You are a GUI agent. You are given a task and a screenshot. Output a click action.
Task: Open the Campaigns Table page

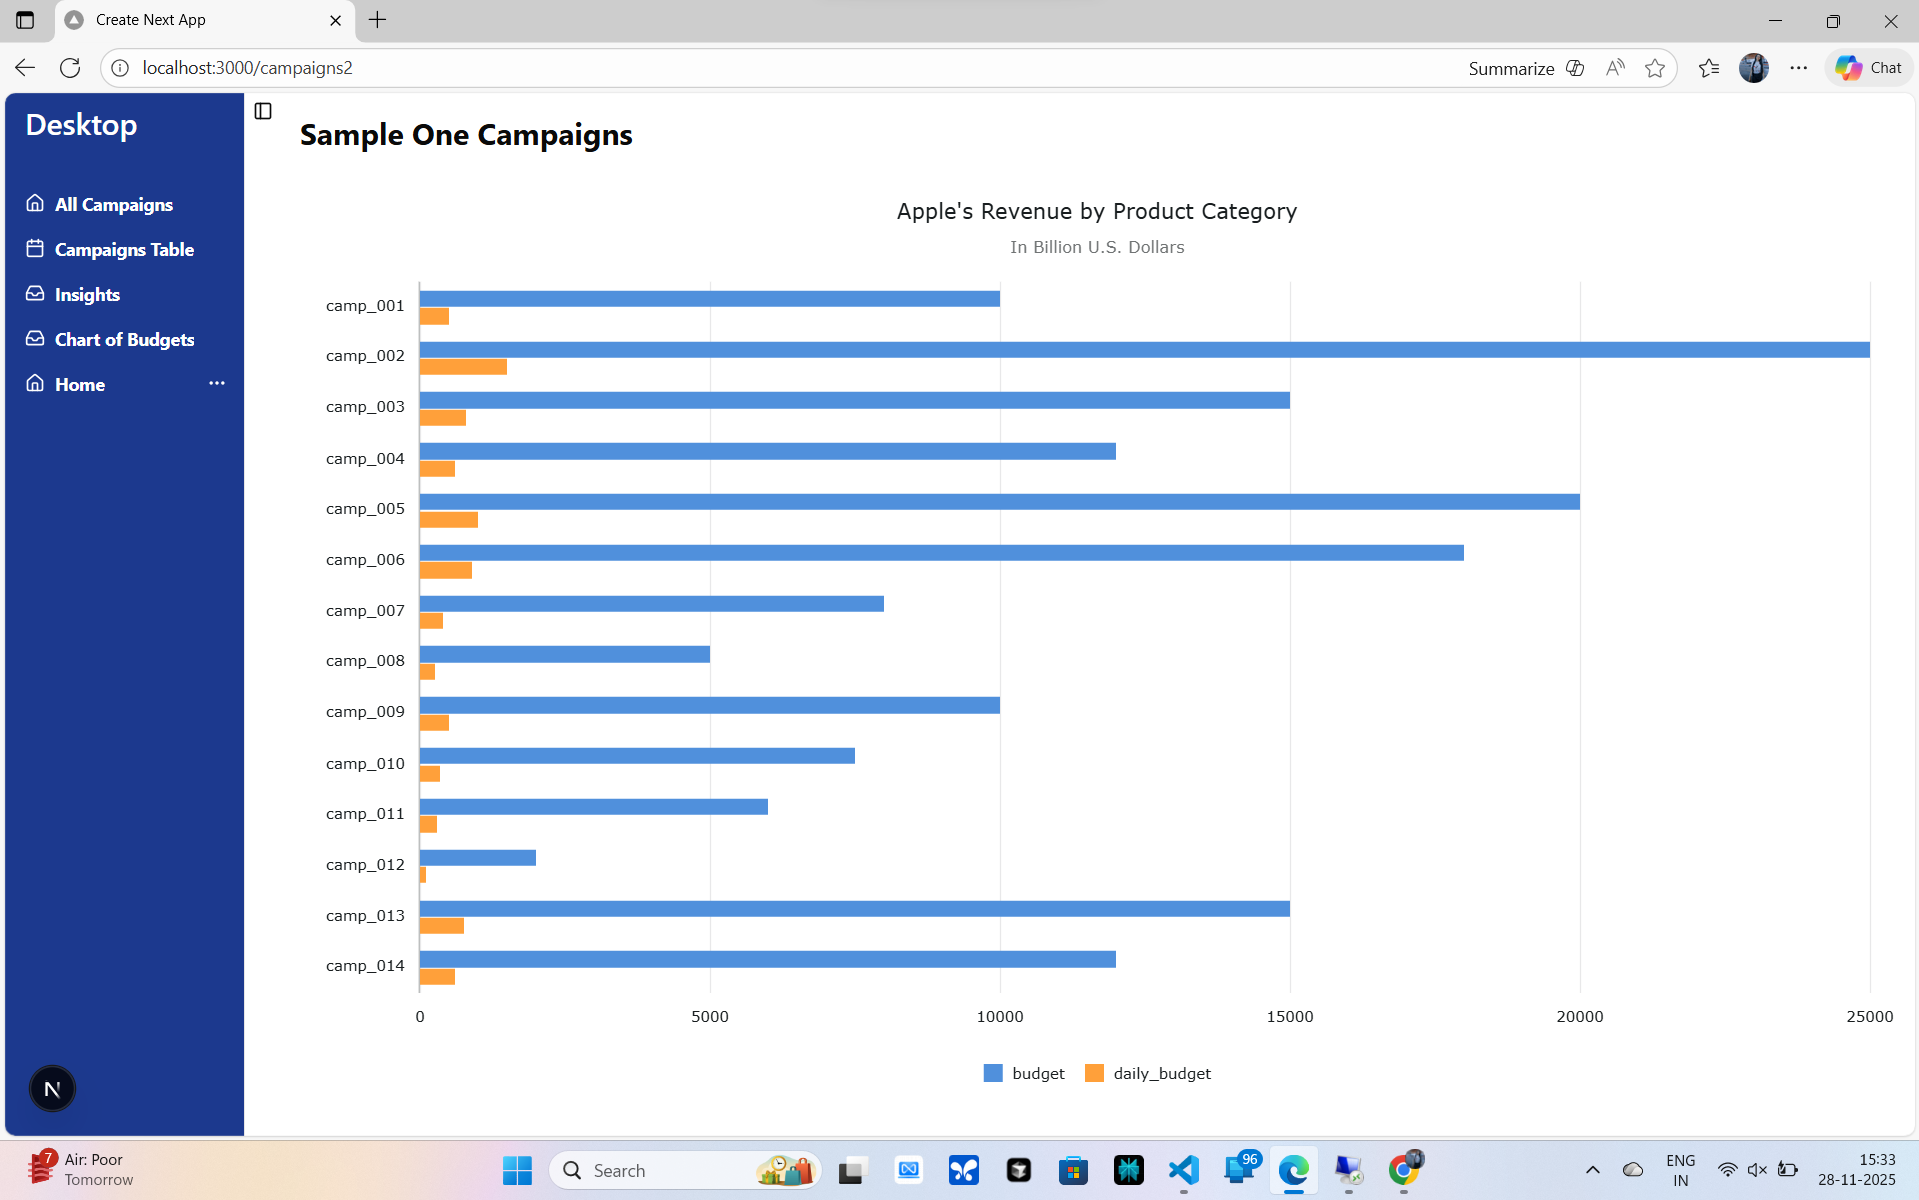(x=124, y=249)
